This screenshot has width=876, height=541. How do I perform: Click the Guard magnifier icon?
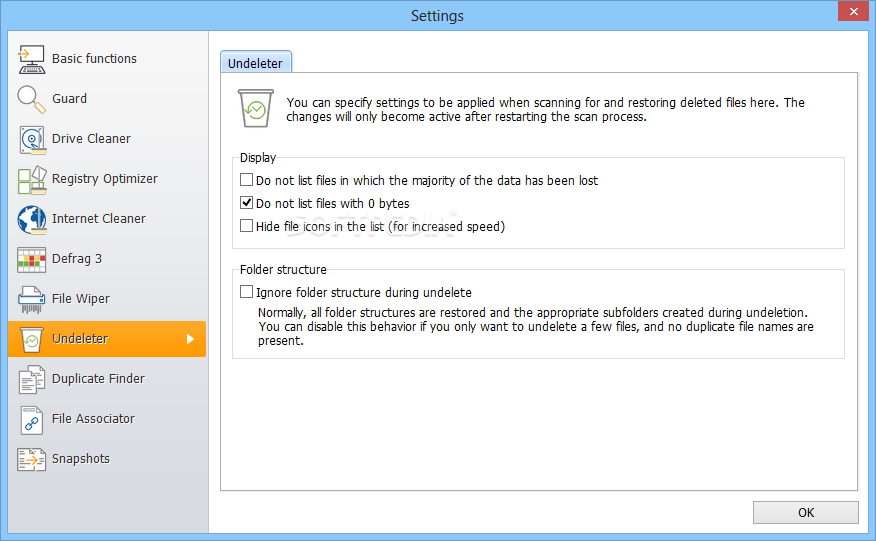pos(31,99)
